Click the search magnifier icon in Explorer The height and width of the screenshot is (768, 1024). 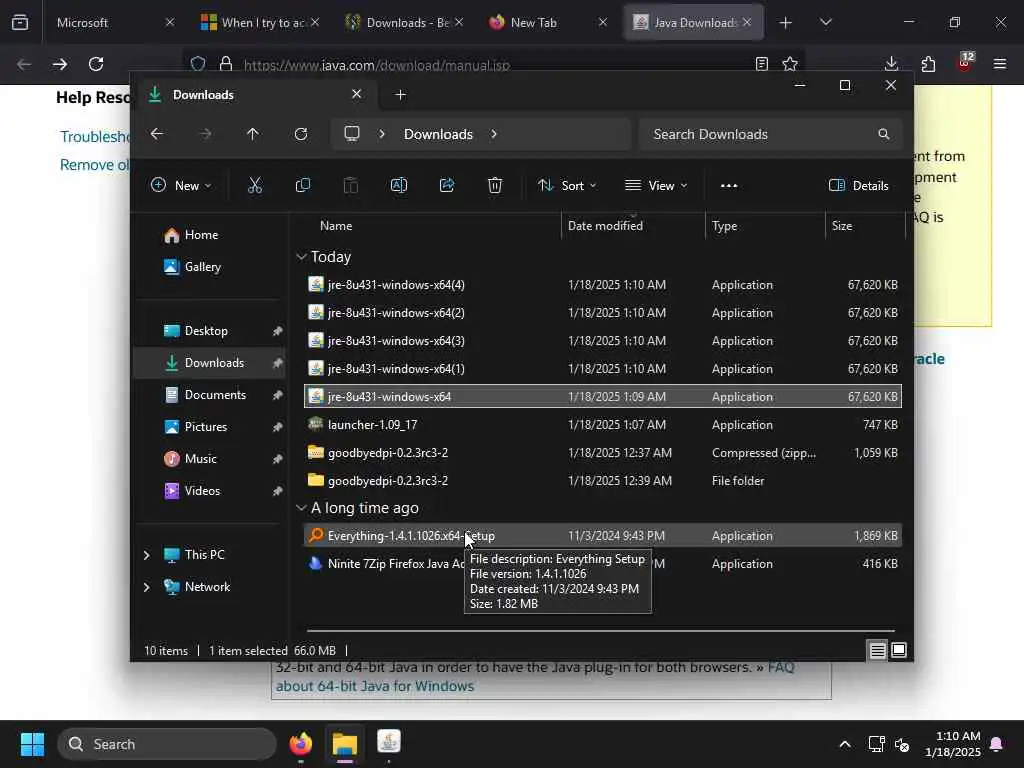[884, 134]
